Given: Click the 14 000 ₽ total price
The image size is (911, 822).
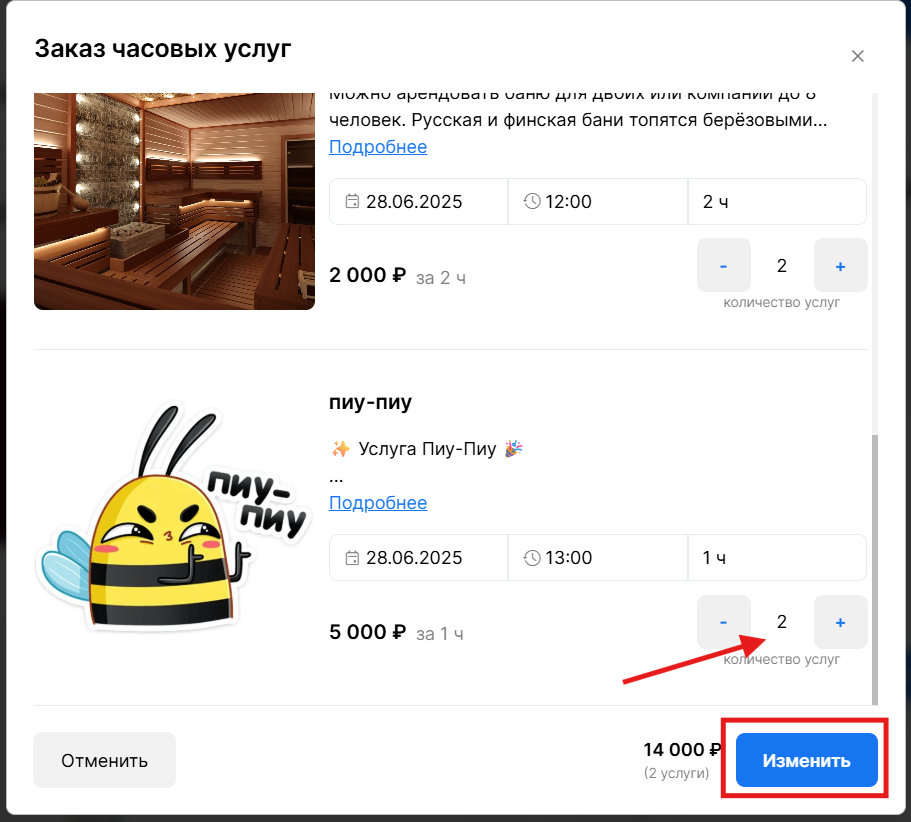Looking at the screenshot, I should coord(682,750).
